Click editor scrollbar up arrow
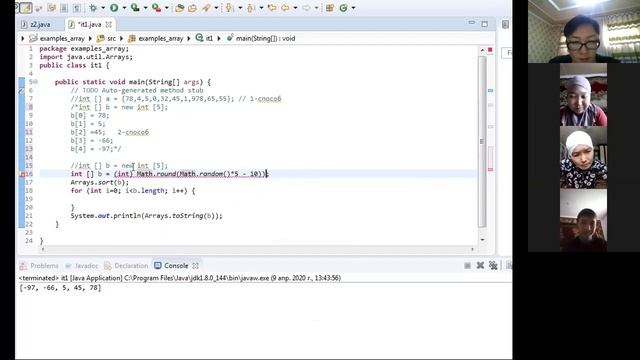This screenshot has height=360, width=640. (482, 50)
